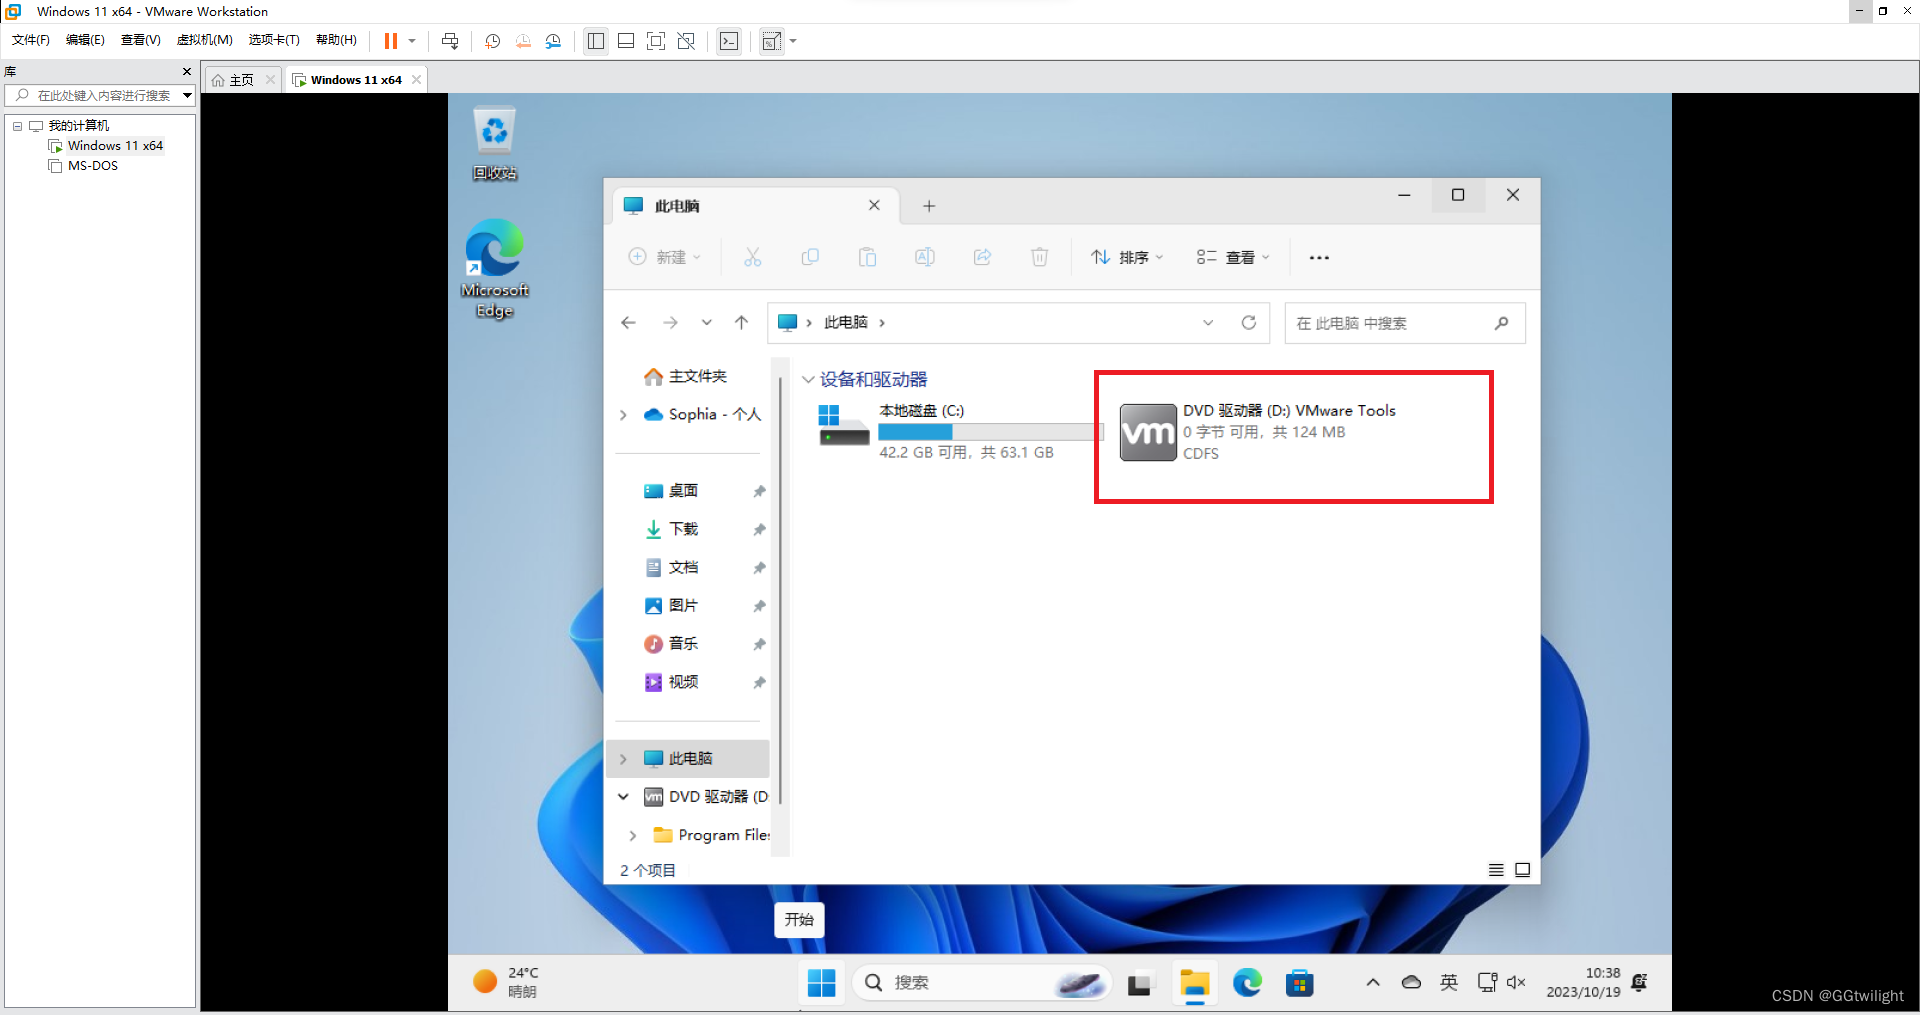The image size is (1920, 1015).
Task: Suspend the virtual machine
Action: point(391,41)
